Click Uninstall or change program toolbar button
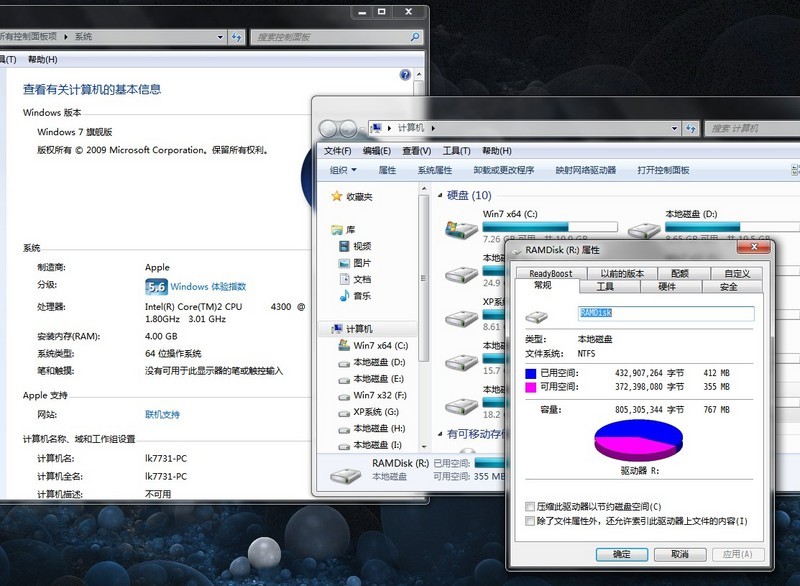The width and height of the screenshot is (800, 586). [x=504, y=170]
